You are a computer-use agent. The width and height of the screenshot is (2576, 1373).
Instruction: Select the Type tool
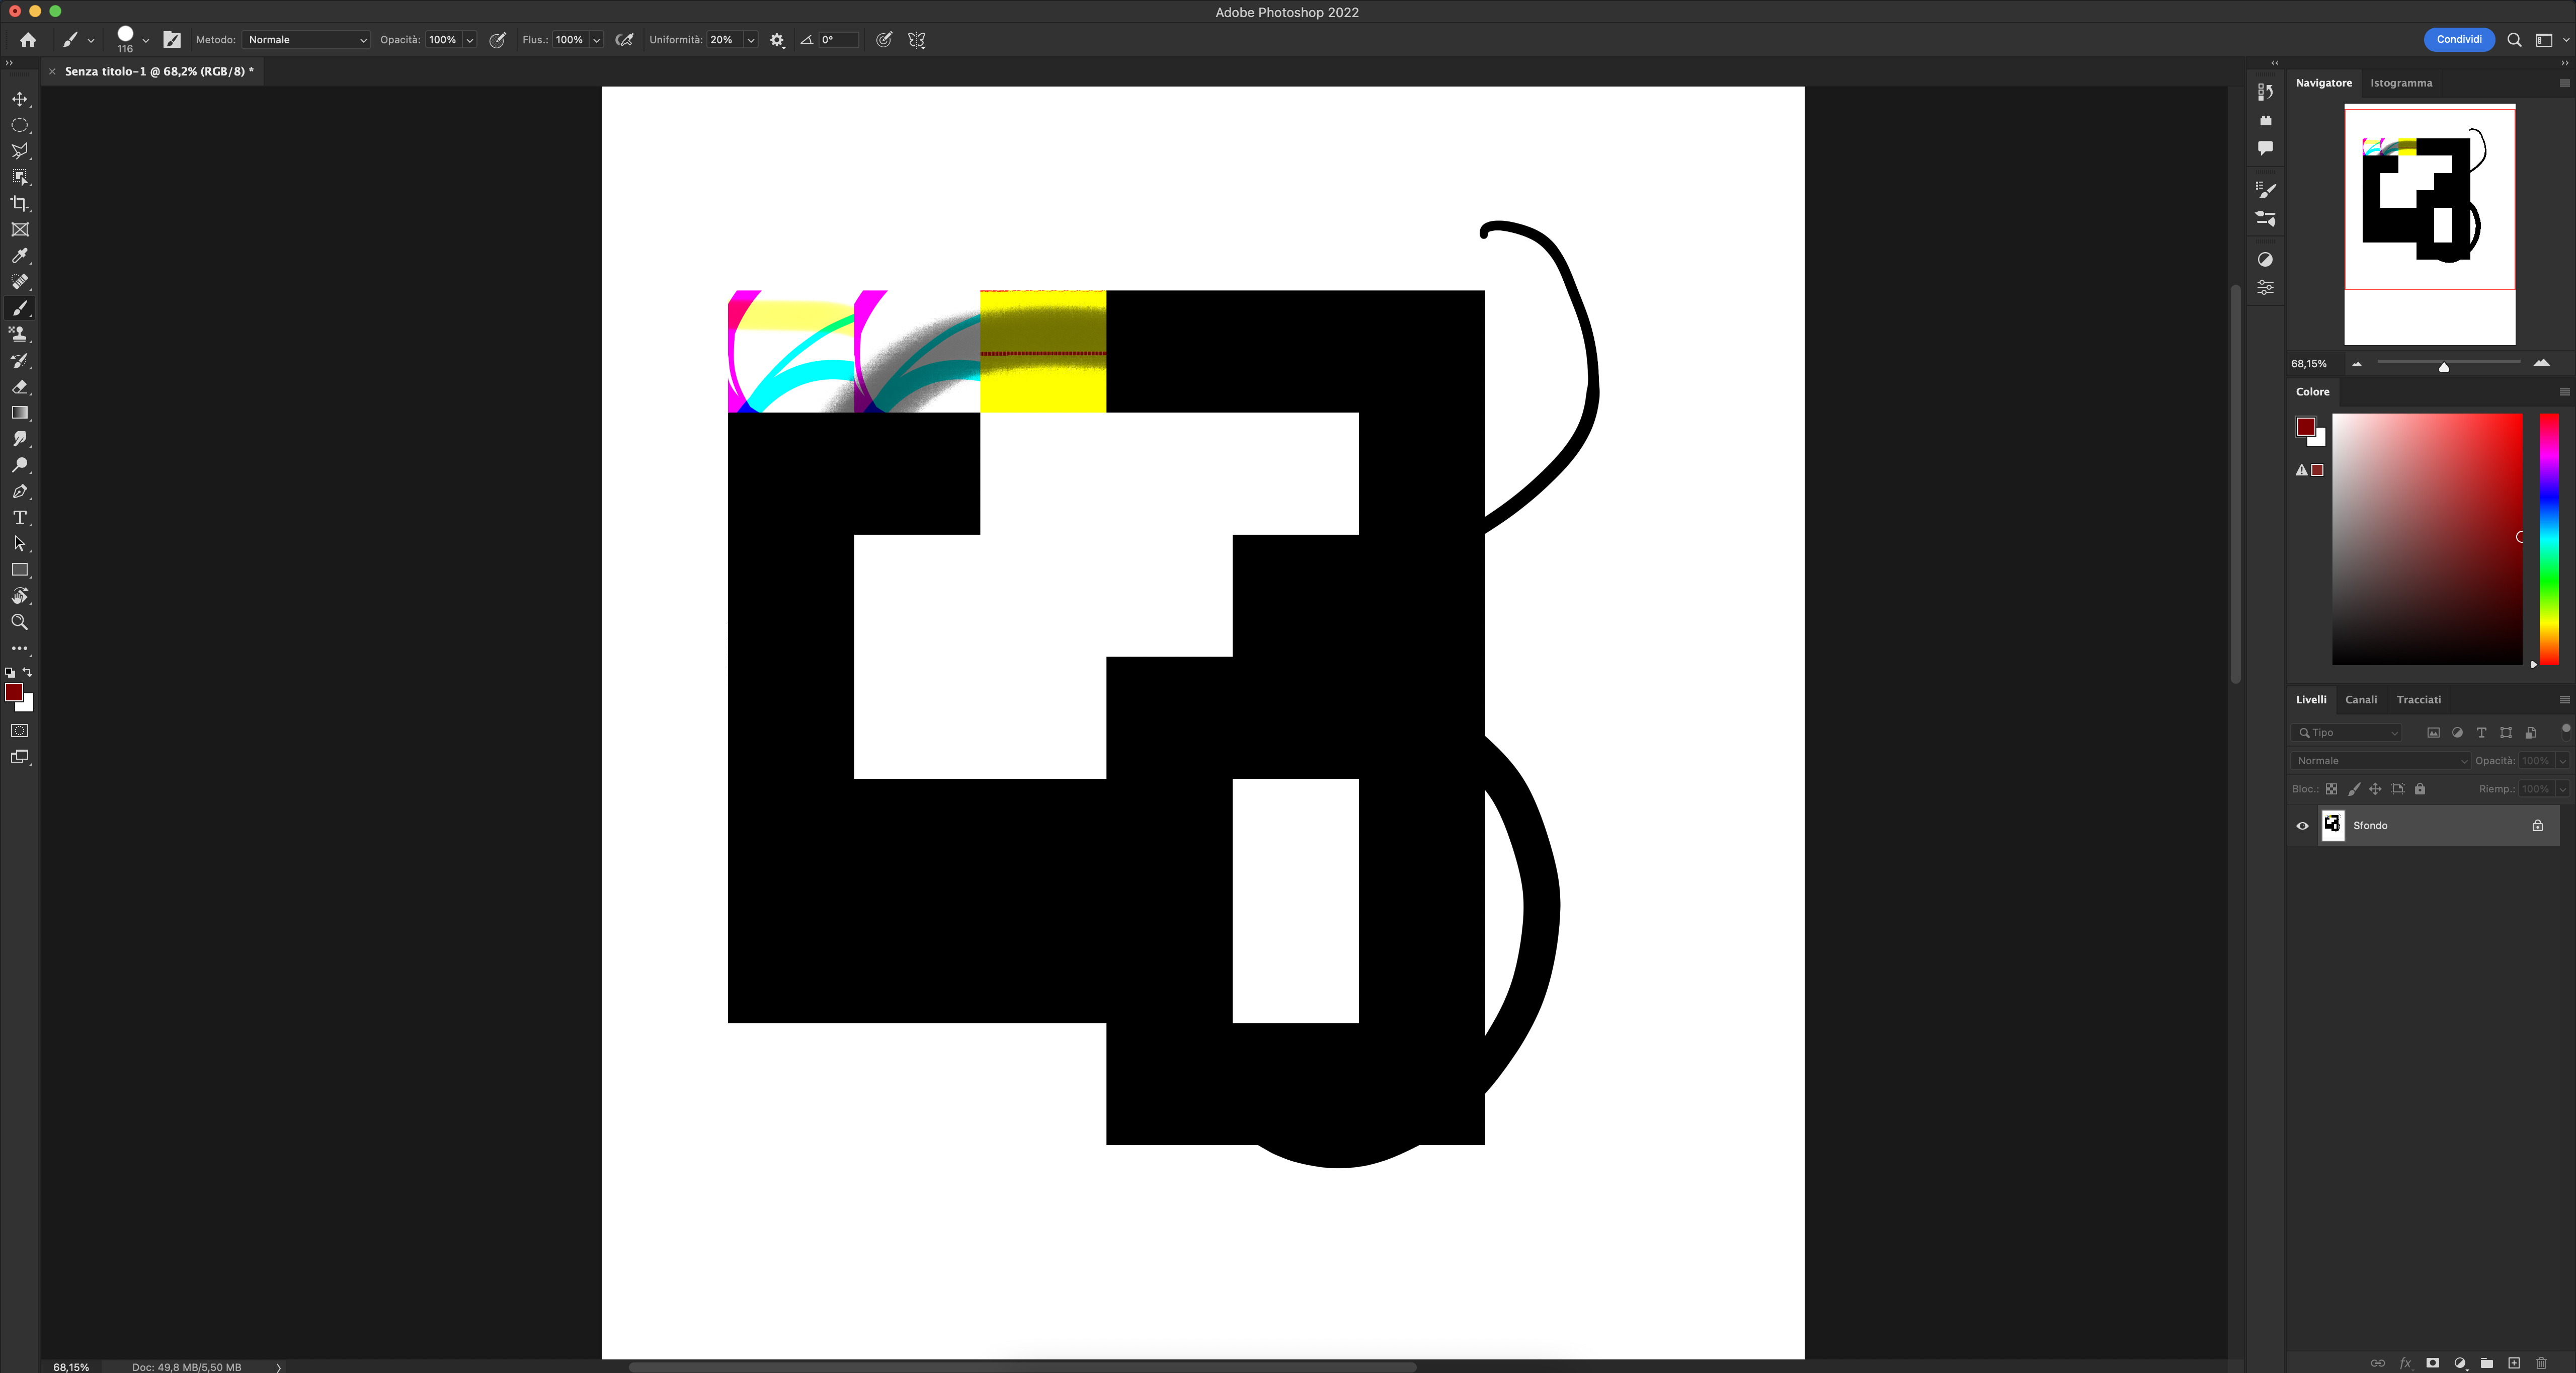tap(20, 518)
